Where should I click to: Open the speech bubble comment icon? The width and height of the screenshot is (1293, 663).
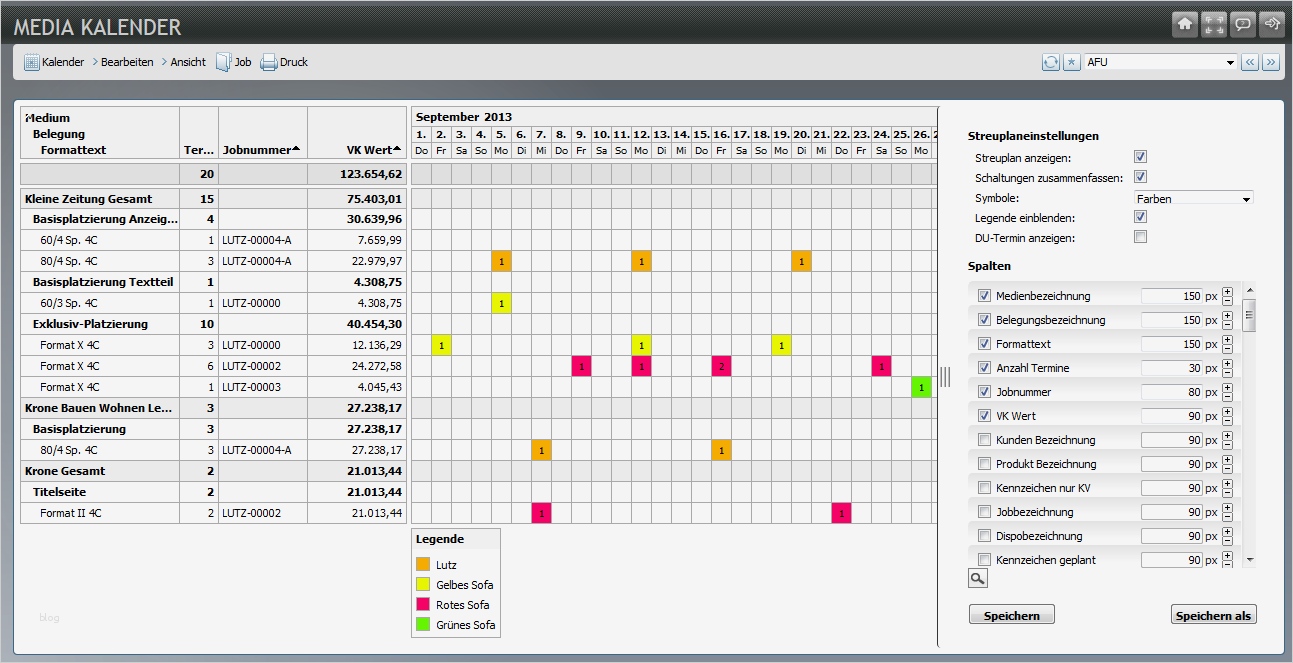point(1243,24)
